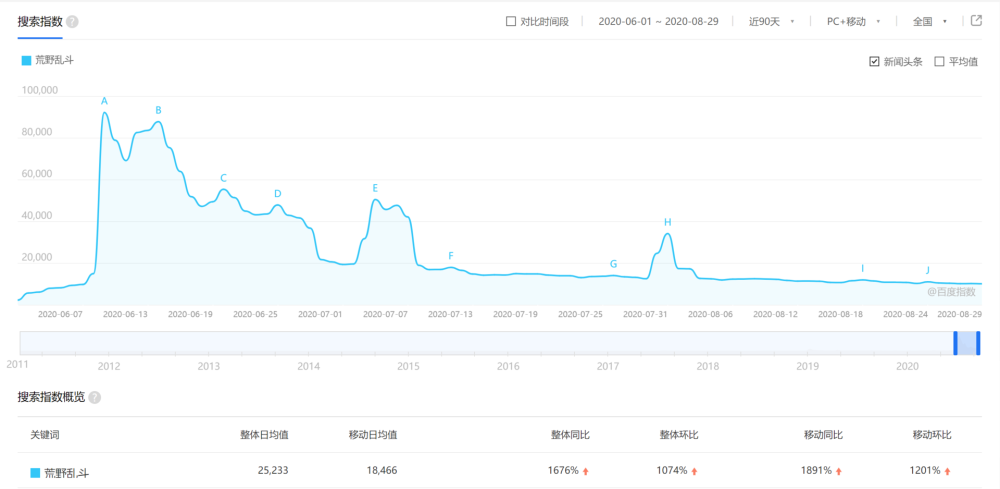Click the up arrow beside 1676%
The image size is (1000, 489).
[585, 471]
